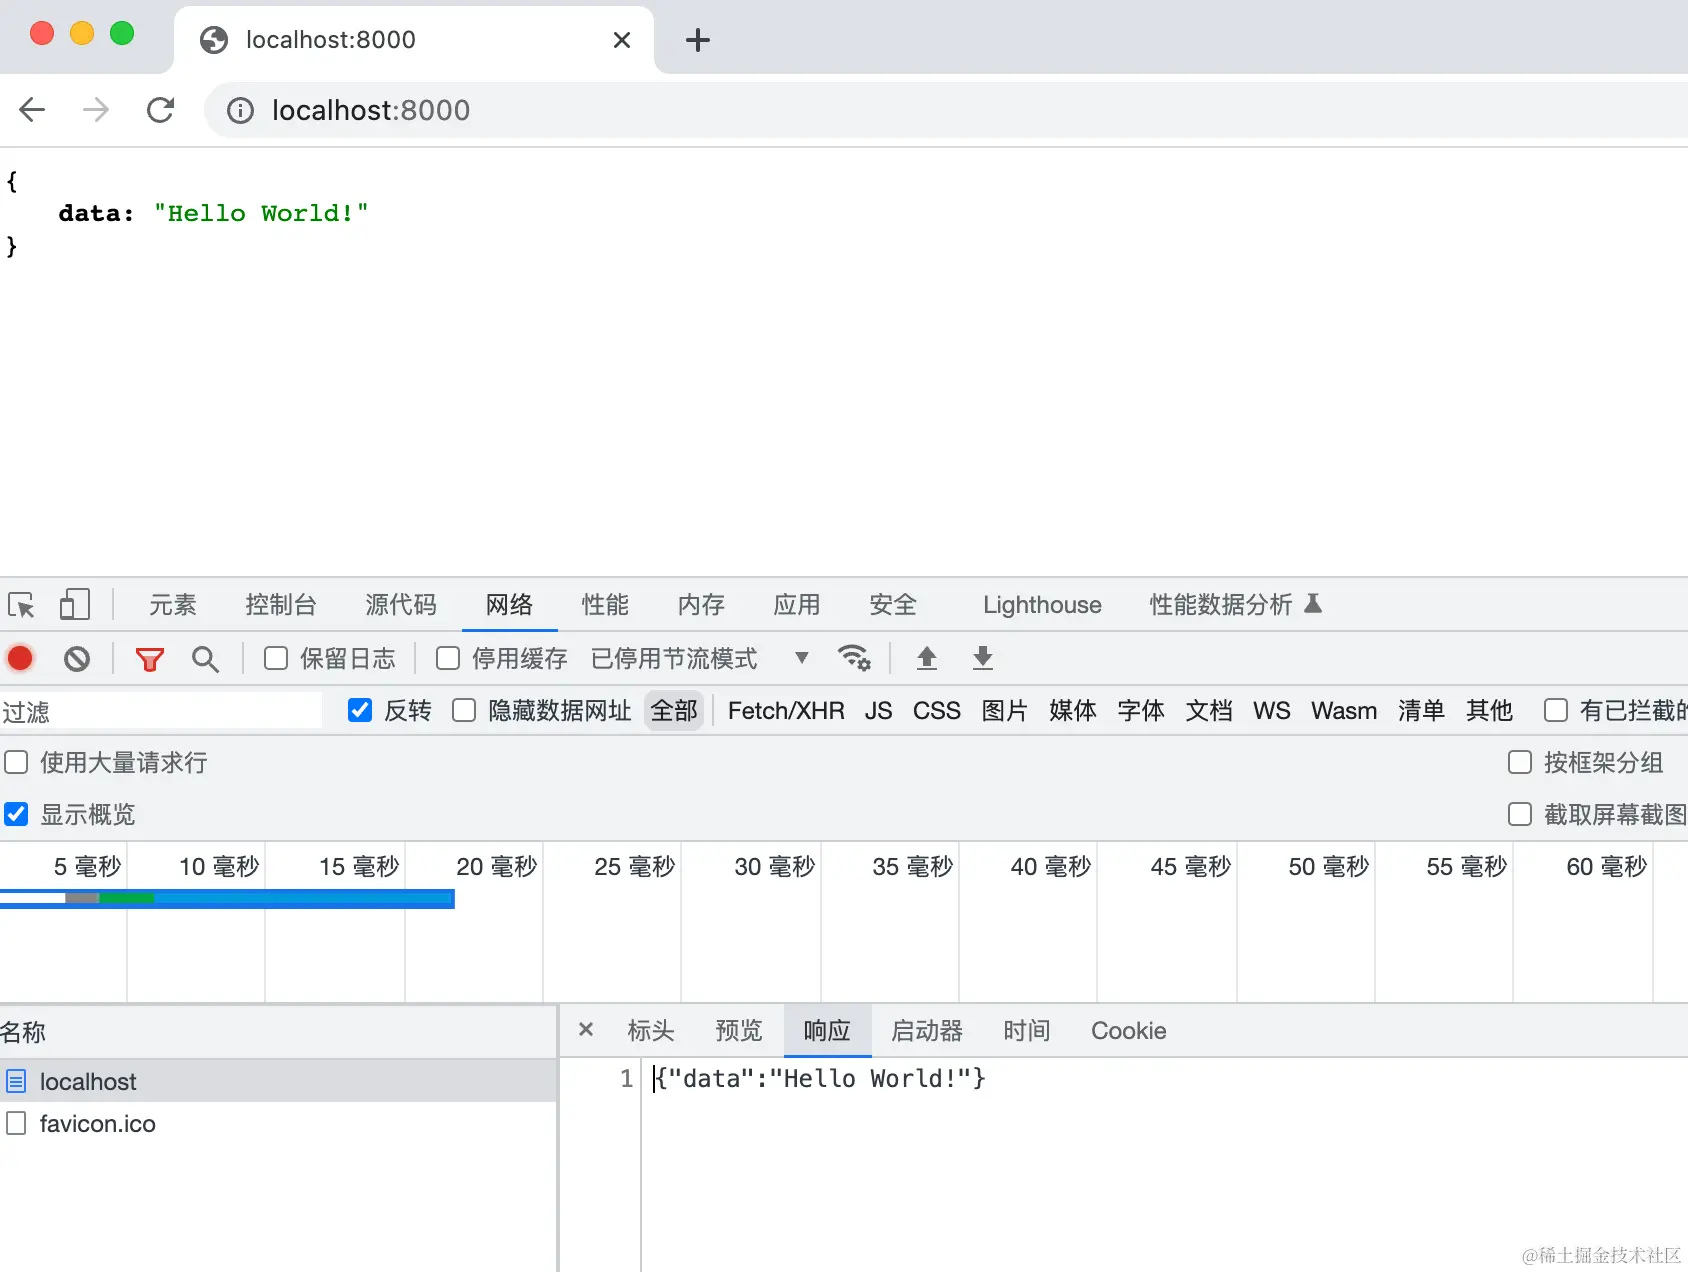The width and height of the screenshot is (1688, 1272).
Task: Filter requests by CSS type
Action: (x=937, y=711)
